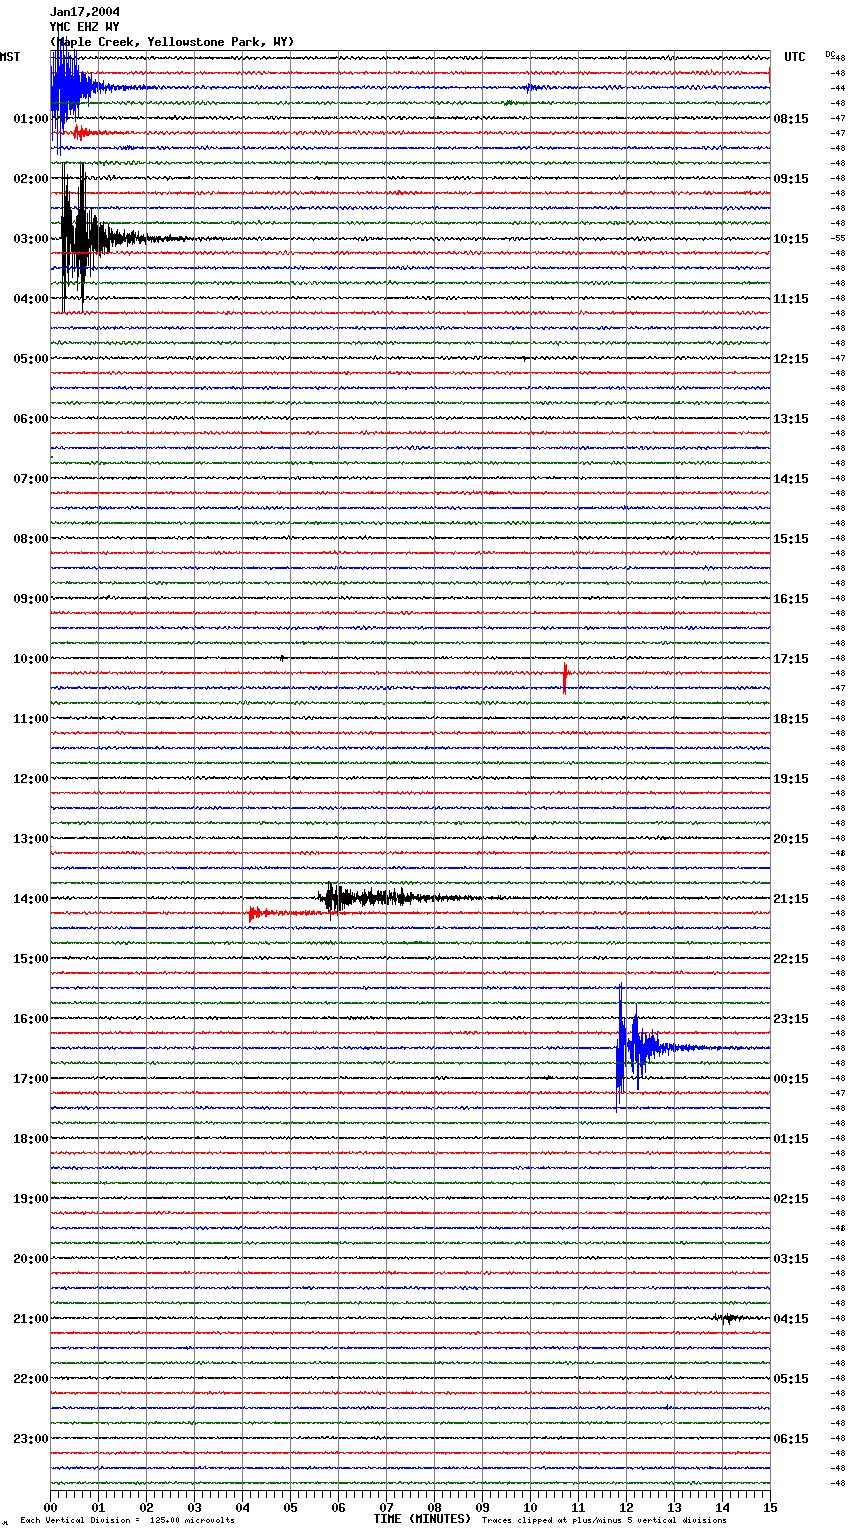Click the 05:00 MST time label

pos(31,358)
